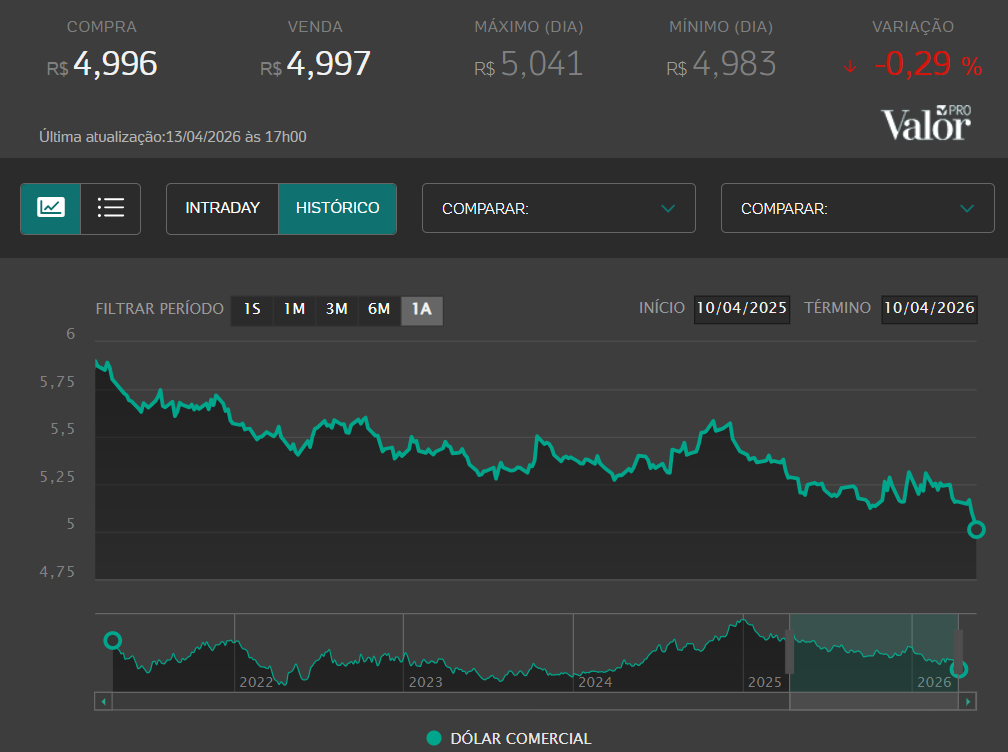Switch to chart view icon

click(x=51, y=208)
